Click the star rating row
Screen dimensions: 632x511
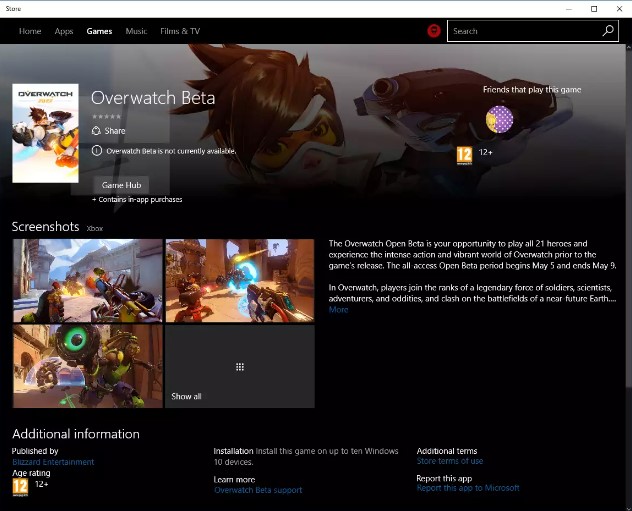click(106, 116)
